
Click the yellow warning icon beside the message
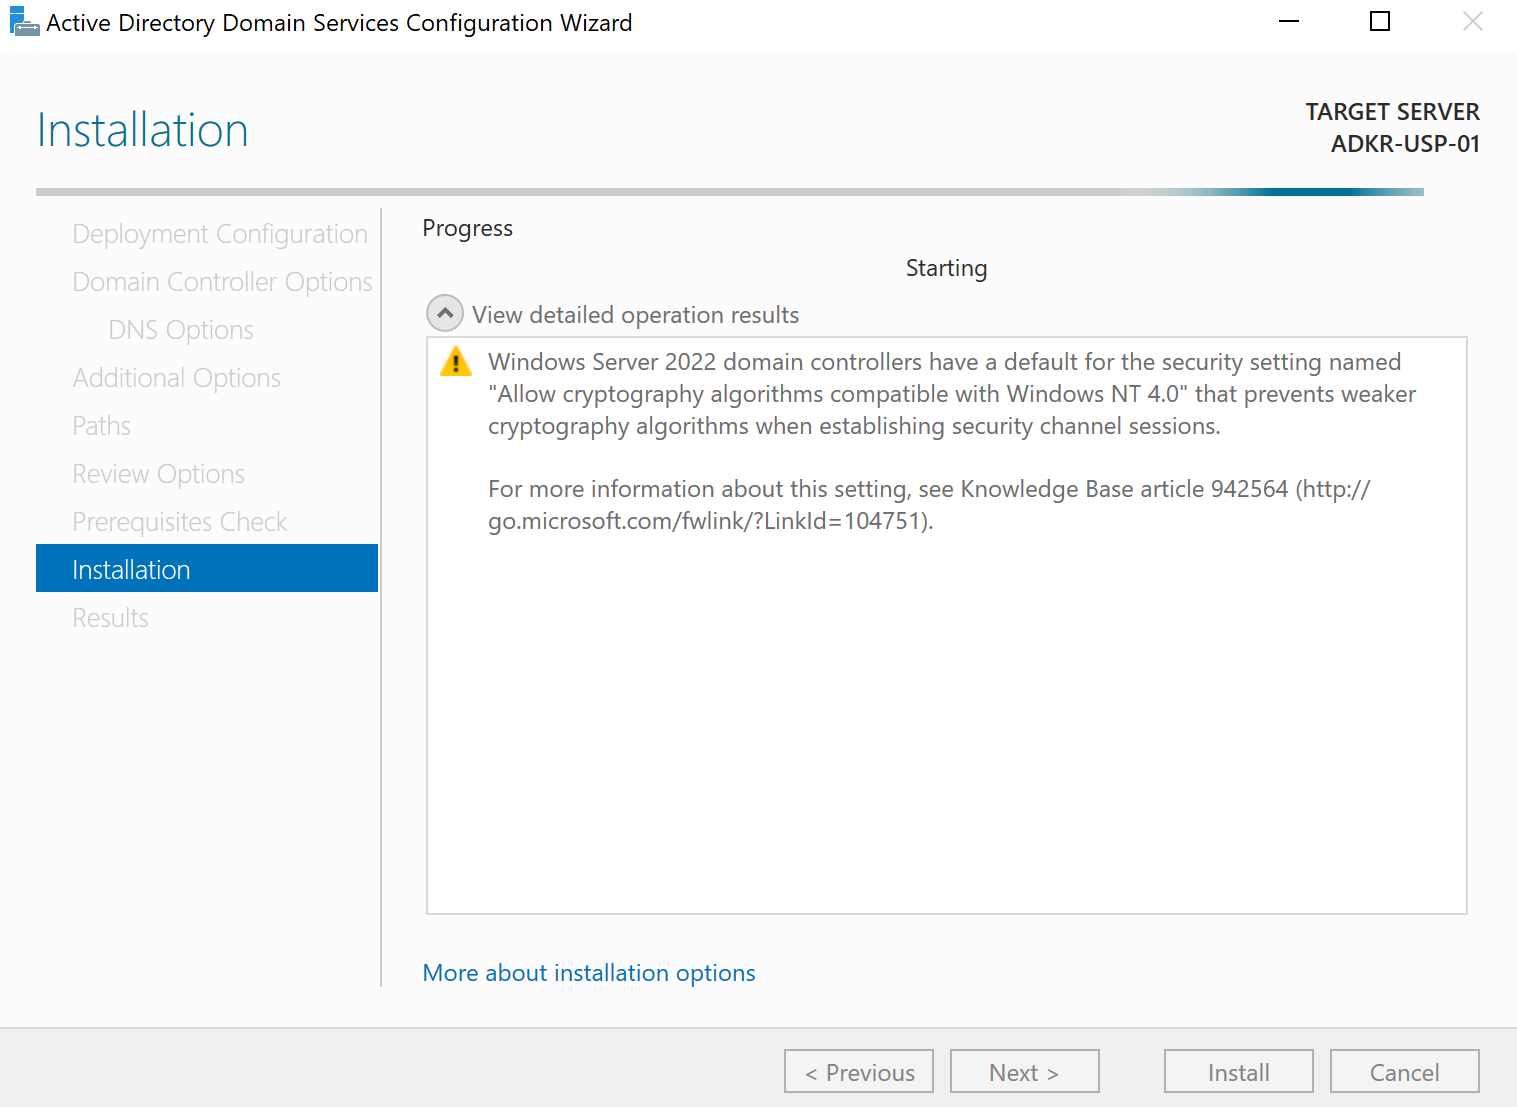click(456, 361)
